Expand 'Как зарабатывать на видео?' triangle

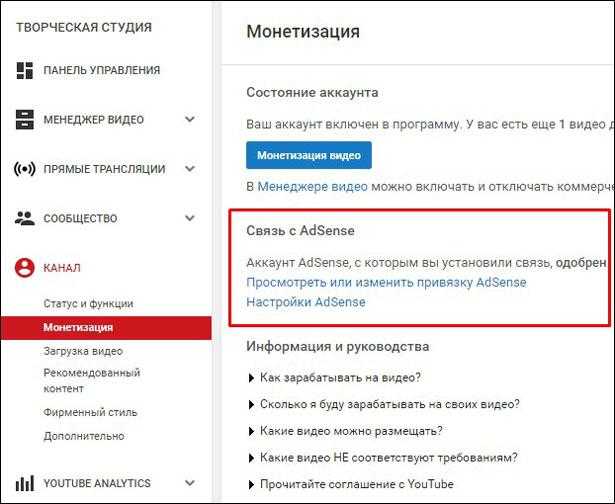pyautogui.click(x=251, y=378)
